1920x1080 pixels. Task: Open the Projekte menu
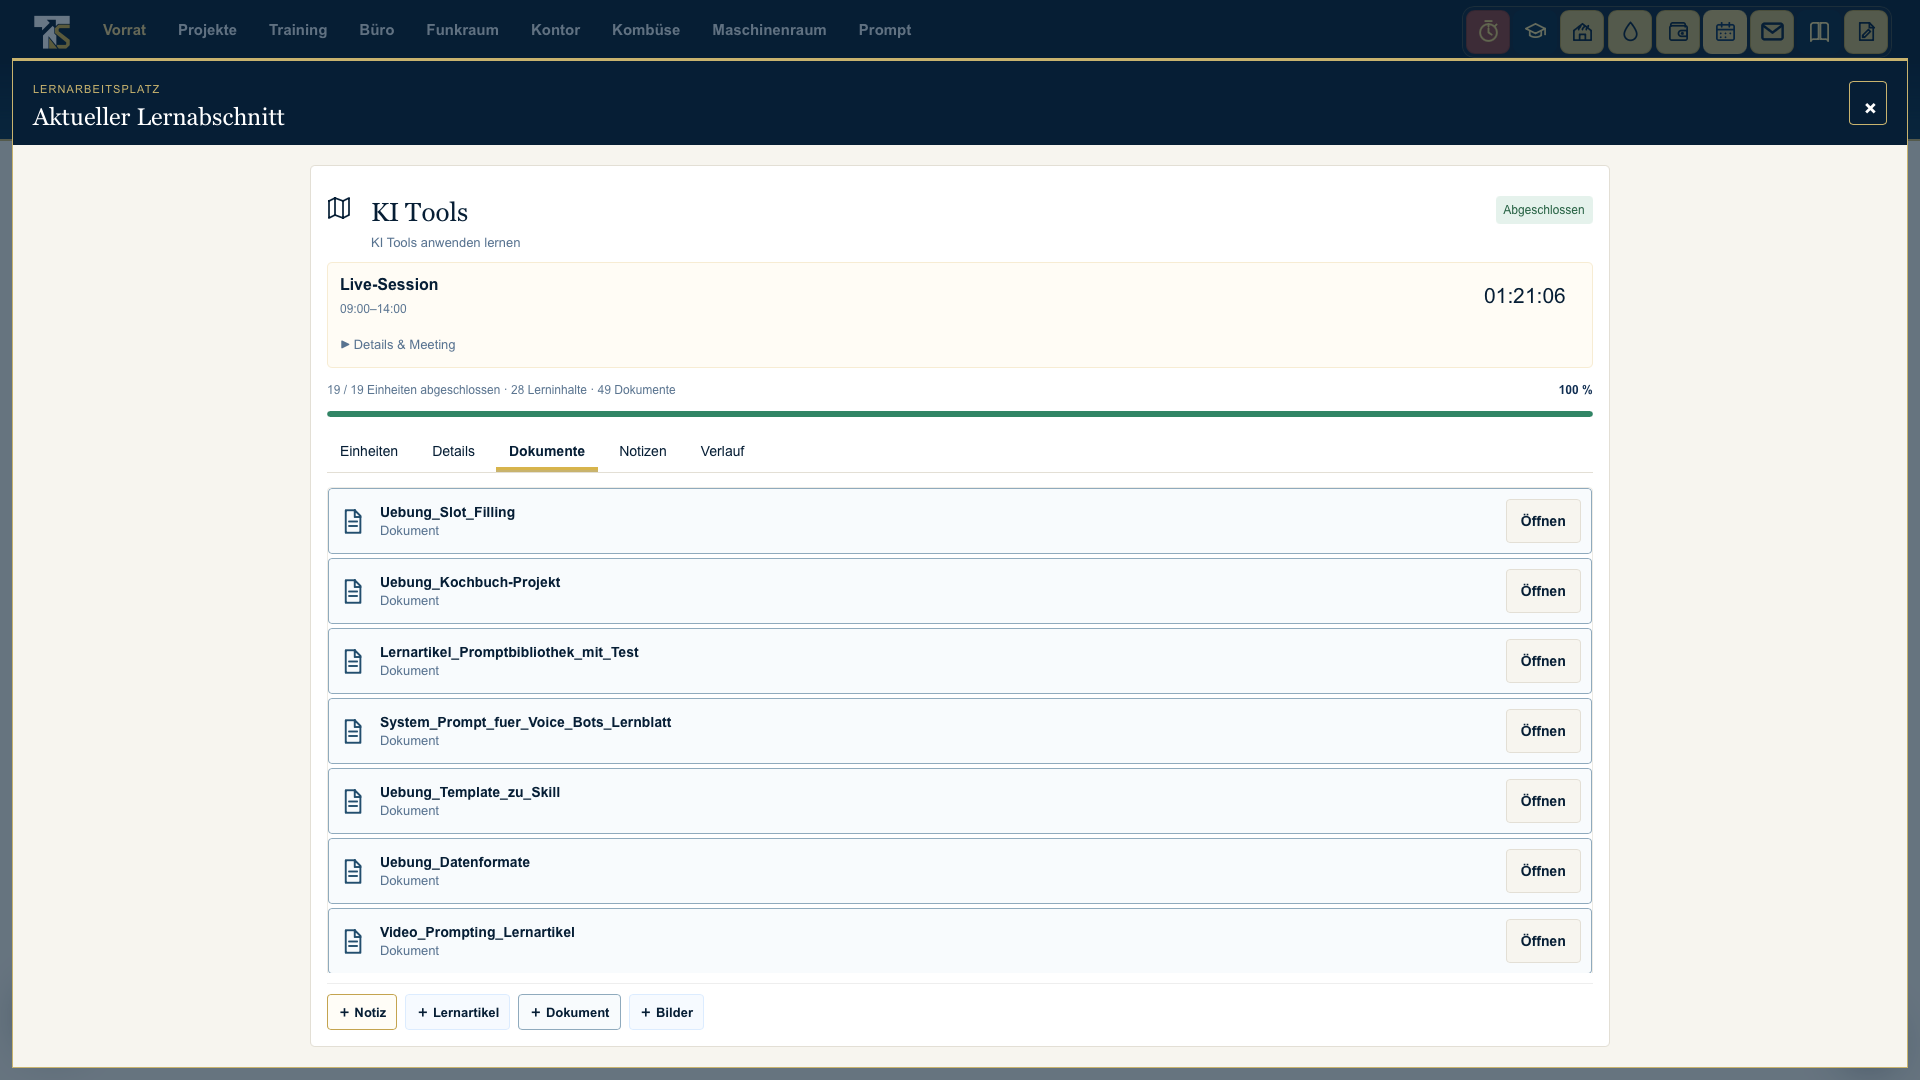coord(207,30)
